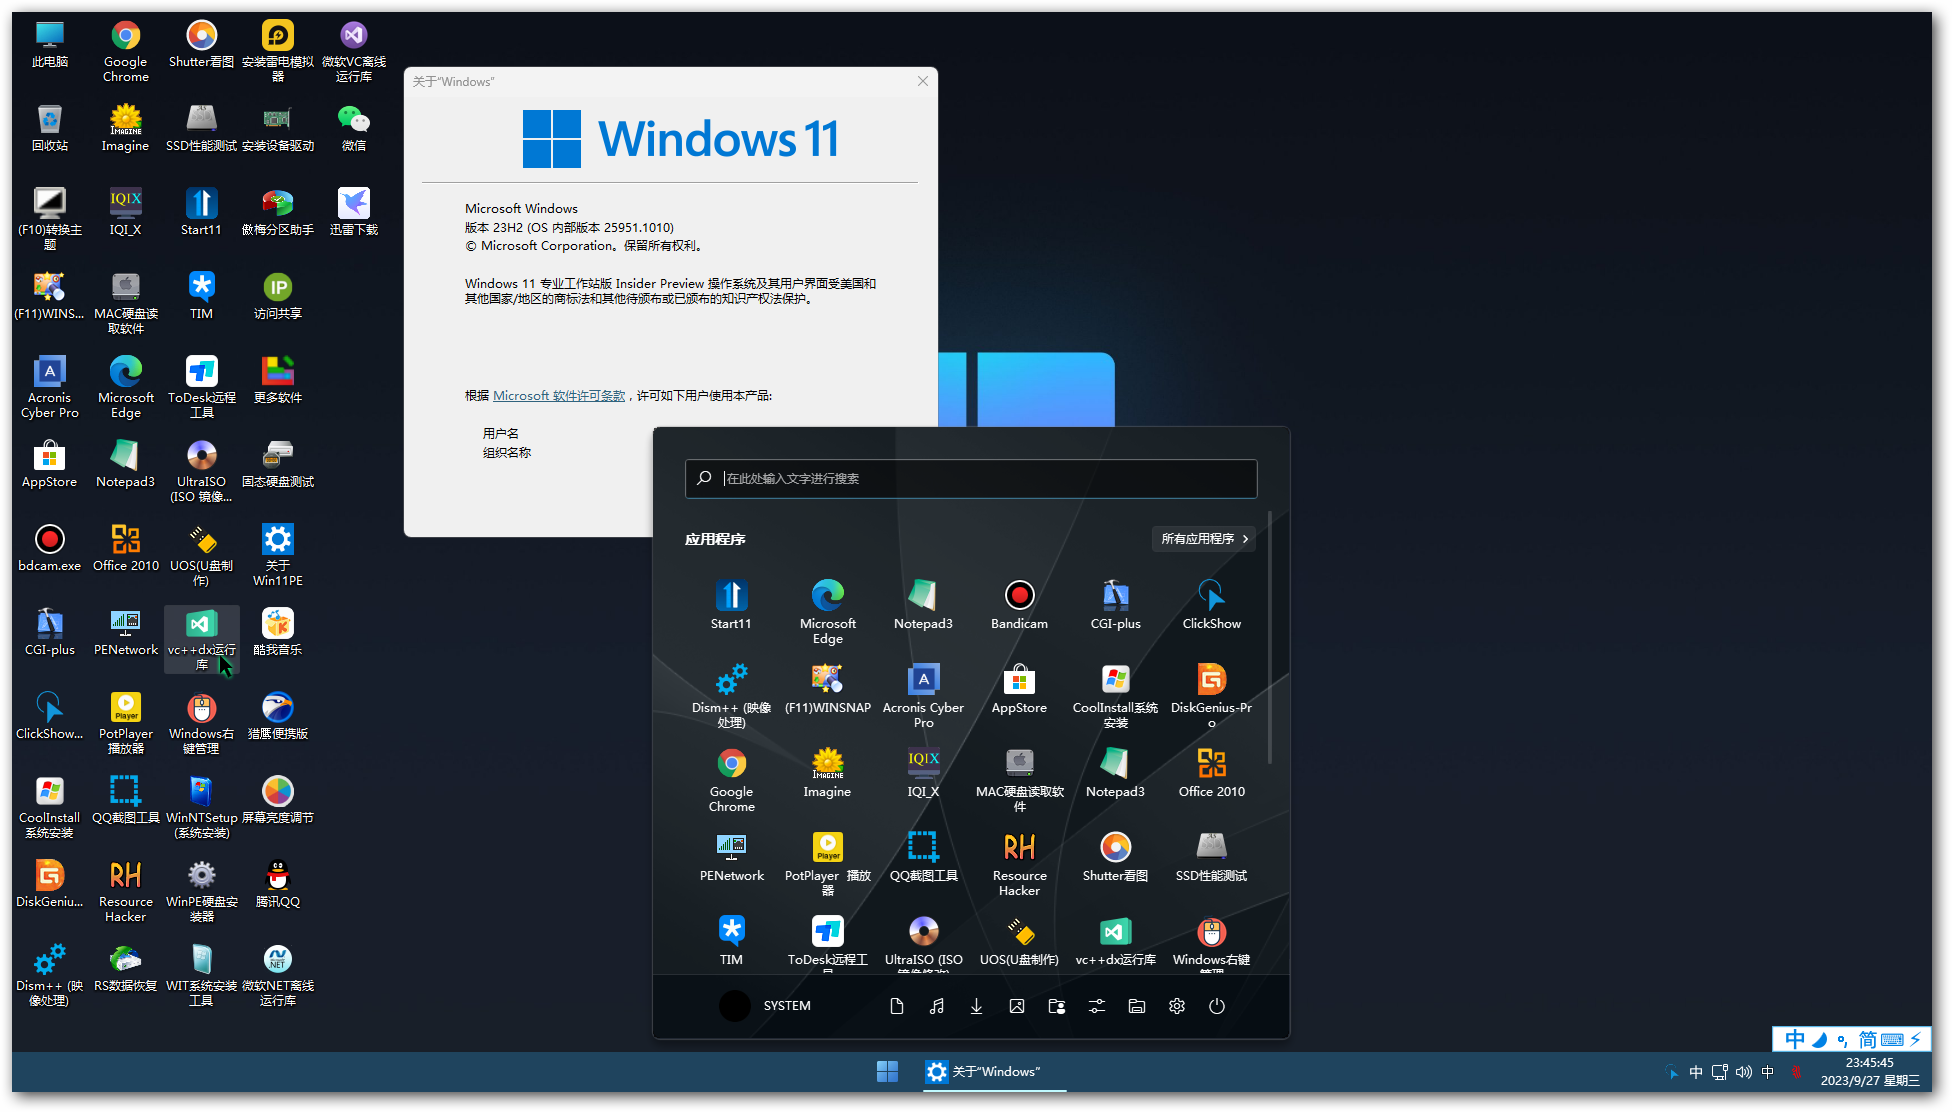1952x1112 pixels.
Task: Open Bandicam in the Start menu
Action: pos(1019,604)
